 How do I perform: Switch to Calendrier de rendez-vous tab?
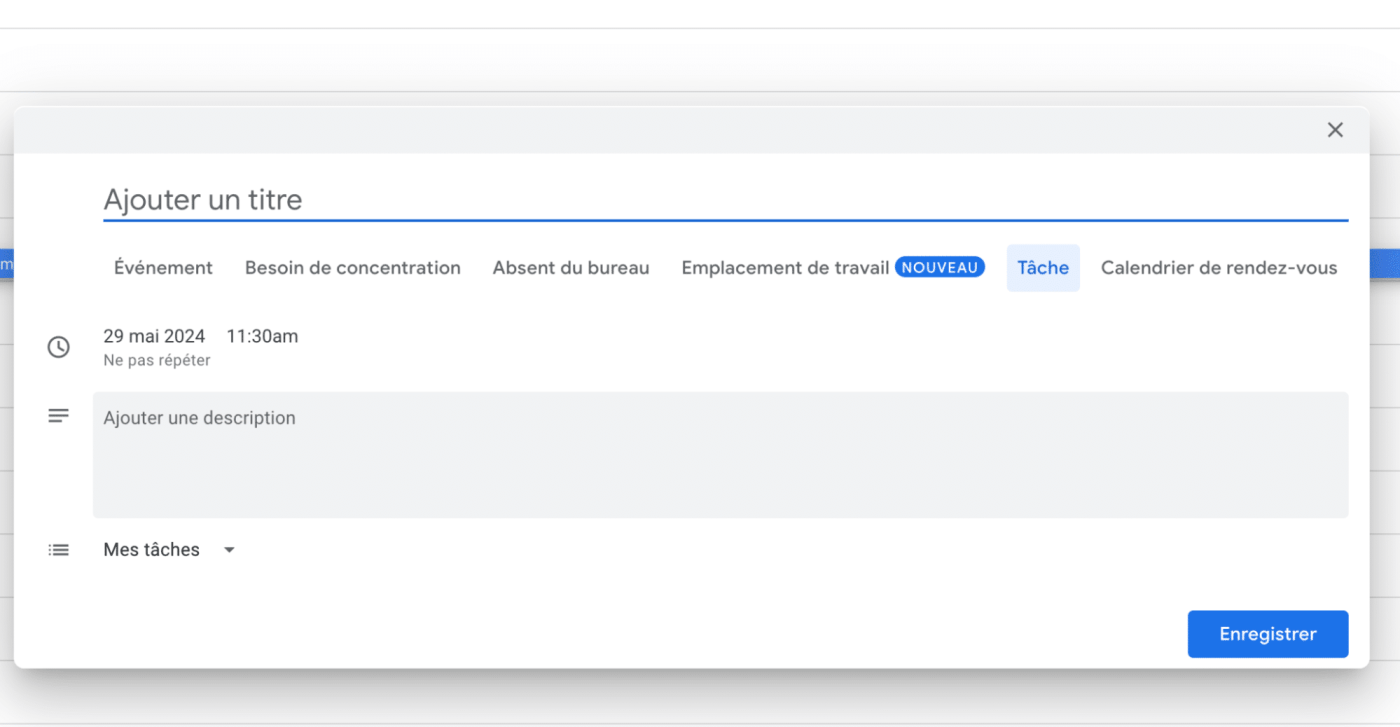pos(1218,268)
